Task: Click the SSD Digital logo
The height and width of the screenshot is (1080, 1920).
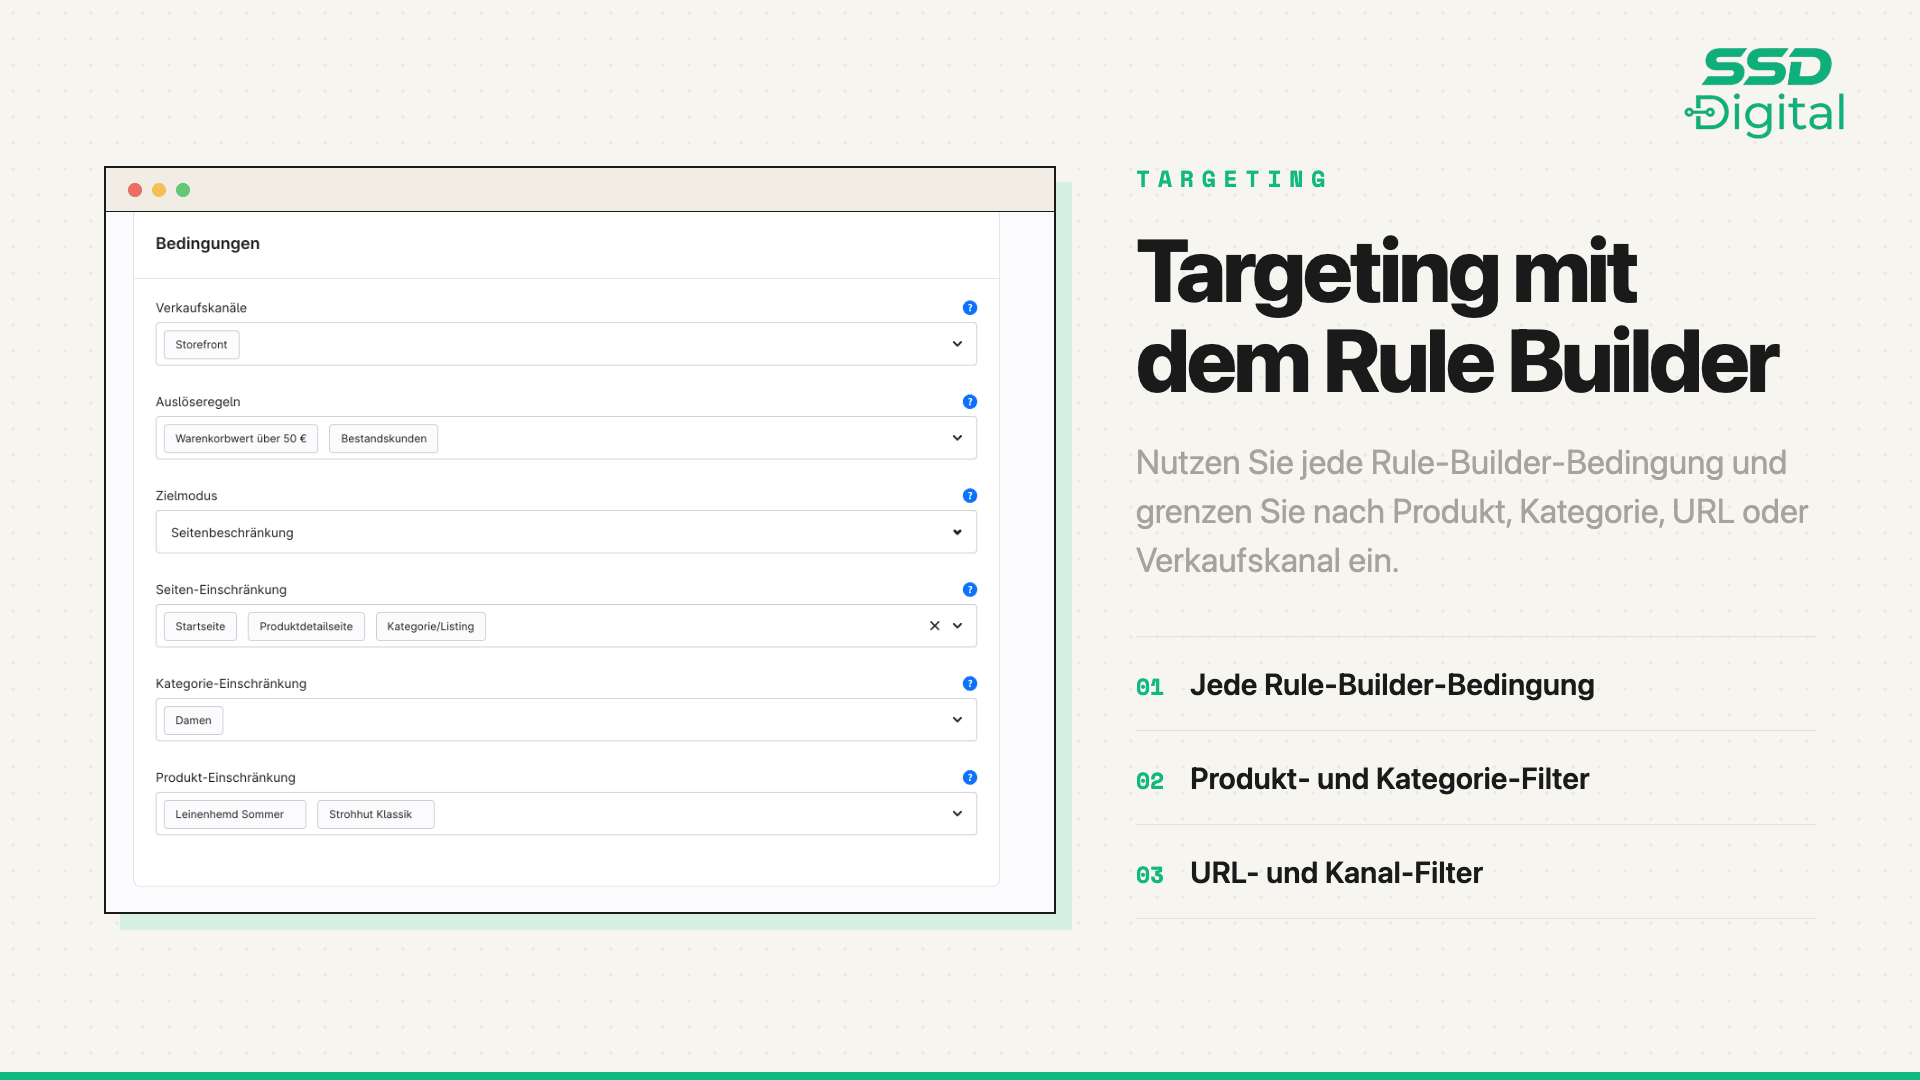Action: tap(1765, 92)
